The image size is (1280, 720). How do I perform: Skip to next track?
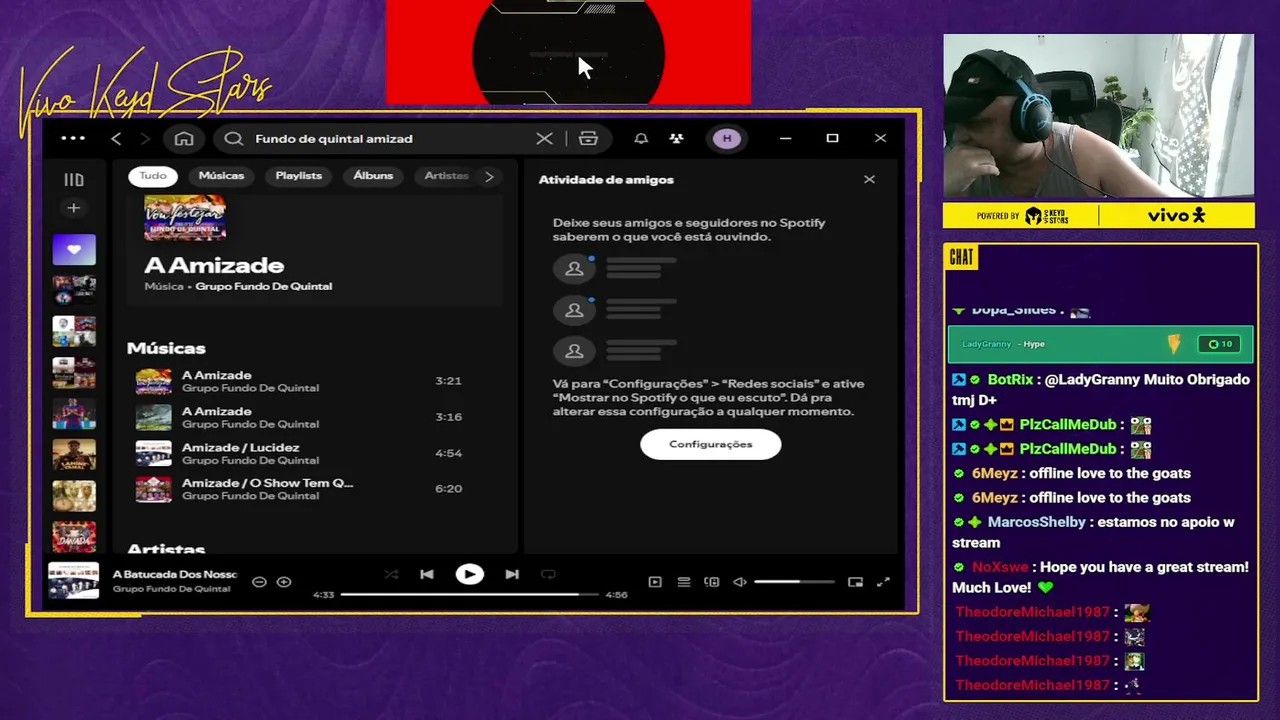[x=512, y=575]
